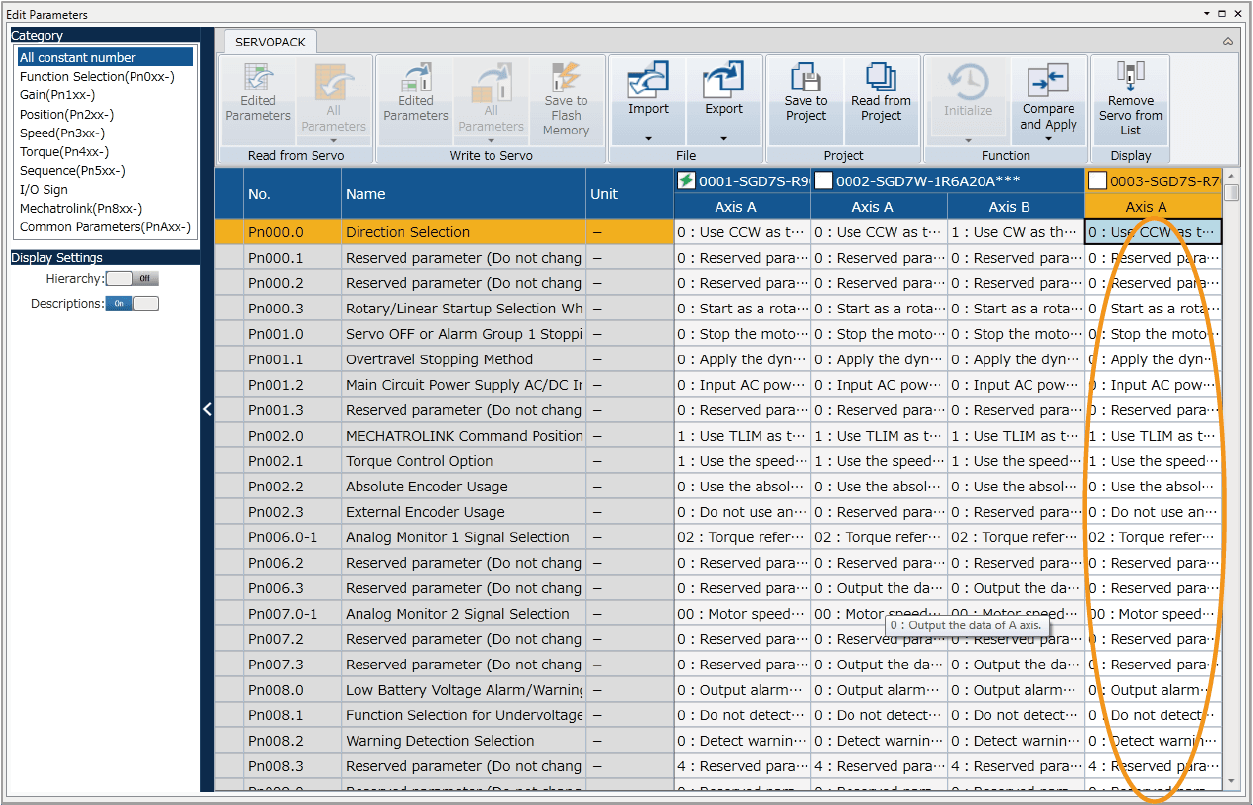1253x805 pixels.
Task: Select Gain(Pn1xx-) category
Action: [x=57, y=95]
